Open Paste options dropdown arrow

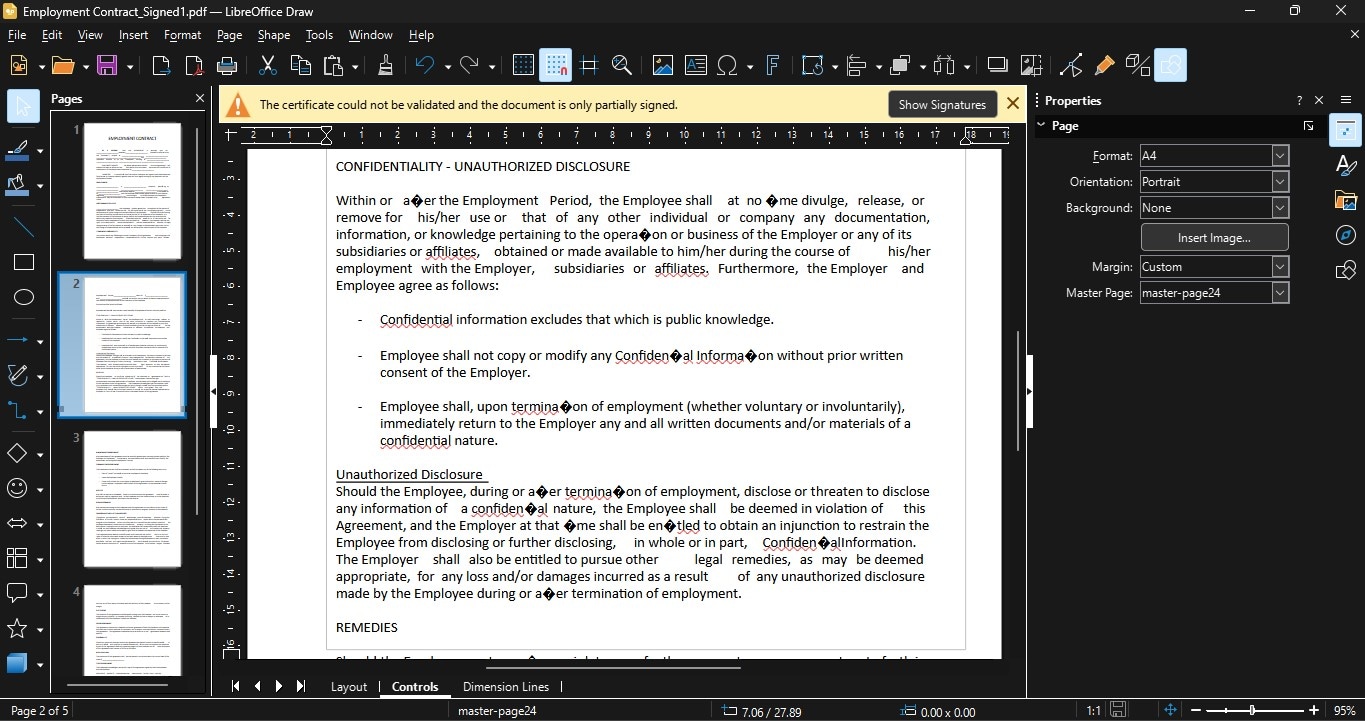[354, 67]
